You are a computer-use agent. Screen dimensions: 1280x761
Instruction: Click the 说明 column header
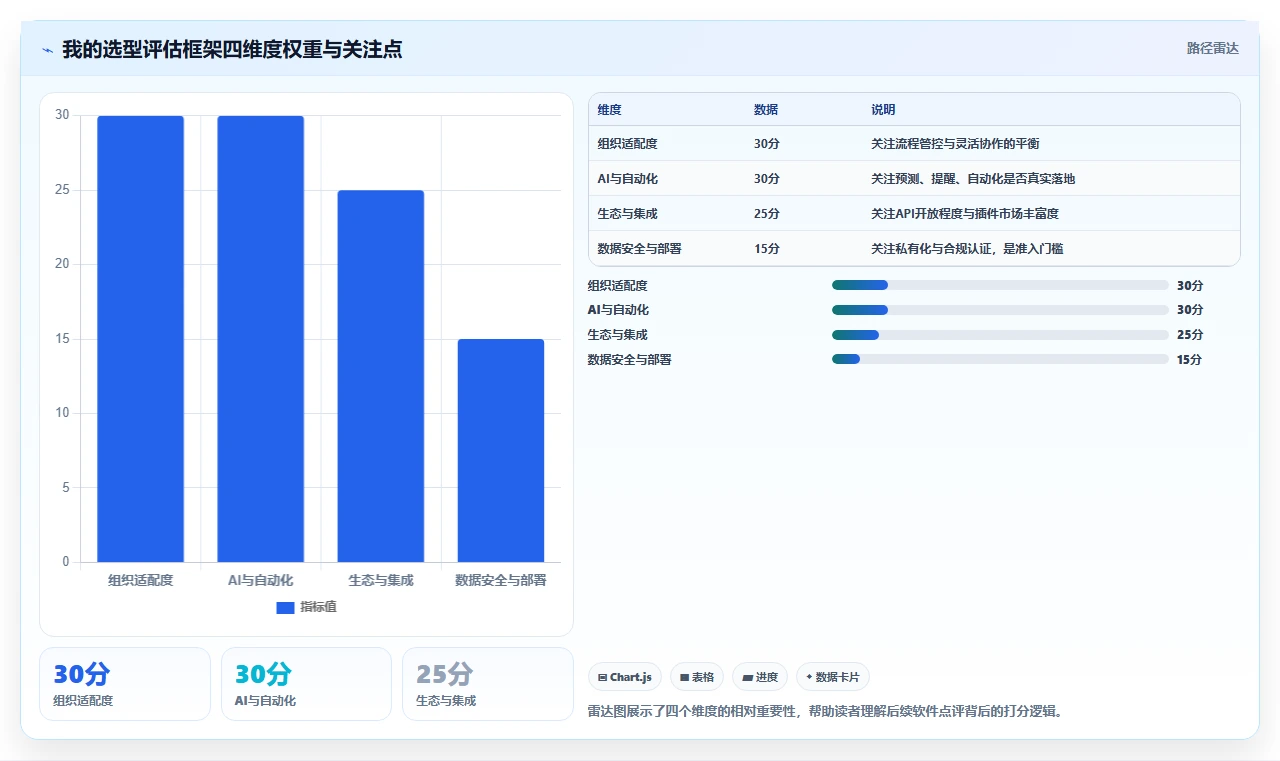click(883, 110)
